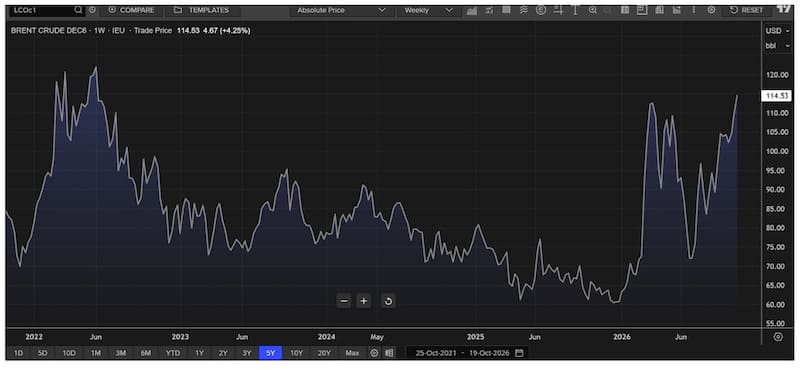
Task: Select the Max time range
Action: [x=352, y=353]
